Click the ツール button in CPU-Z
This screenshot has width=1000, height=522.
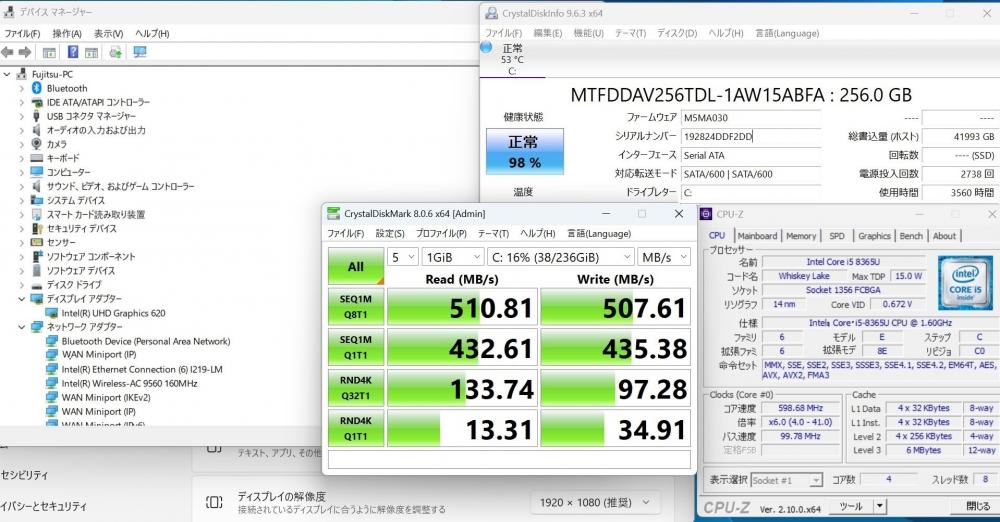[x=851, y=506]
